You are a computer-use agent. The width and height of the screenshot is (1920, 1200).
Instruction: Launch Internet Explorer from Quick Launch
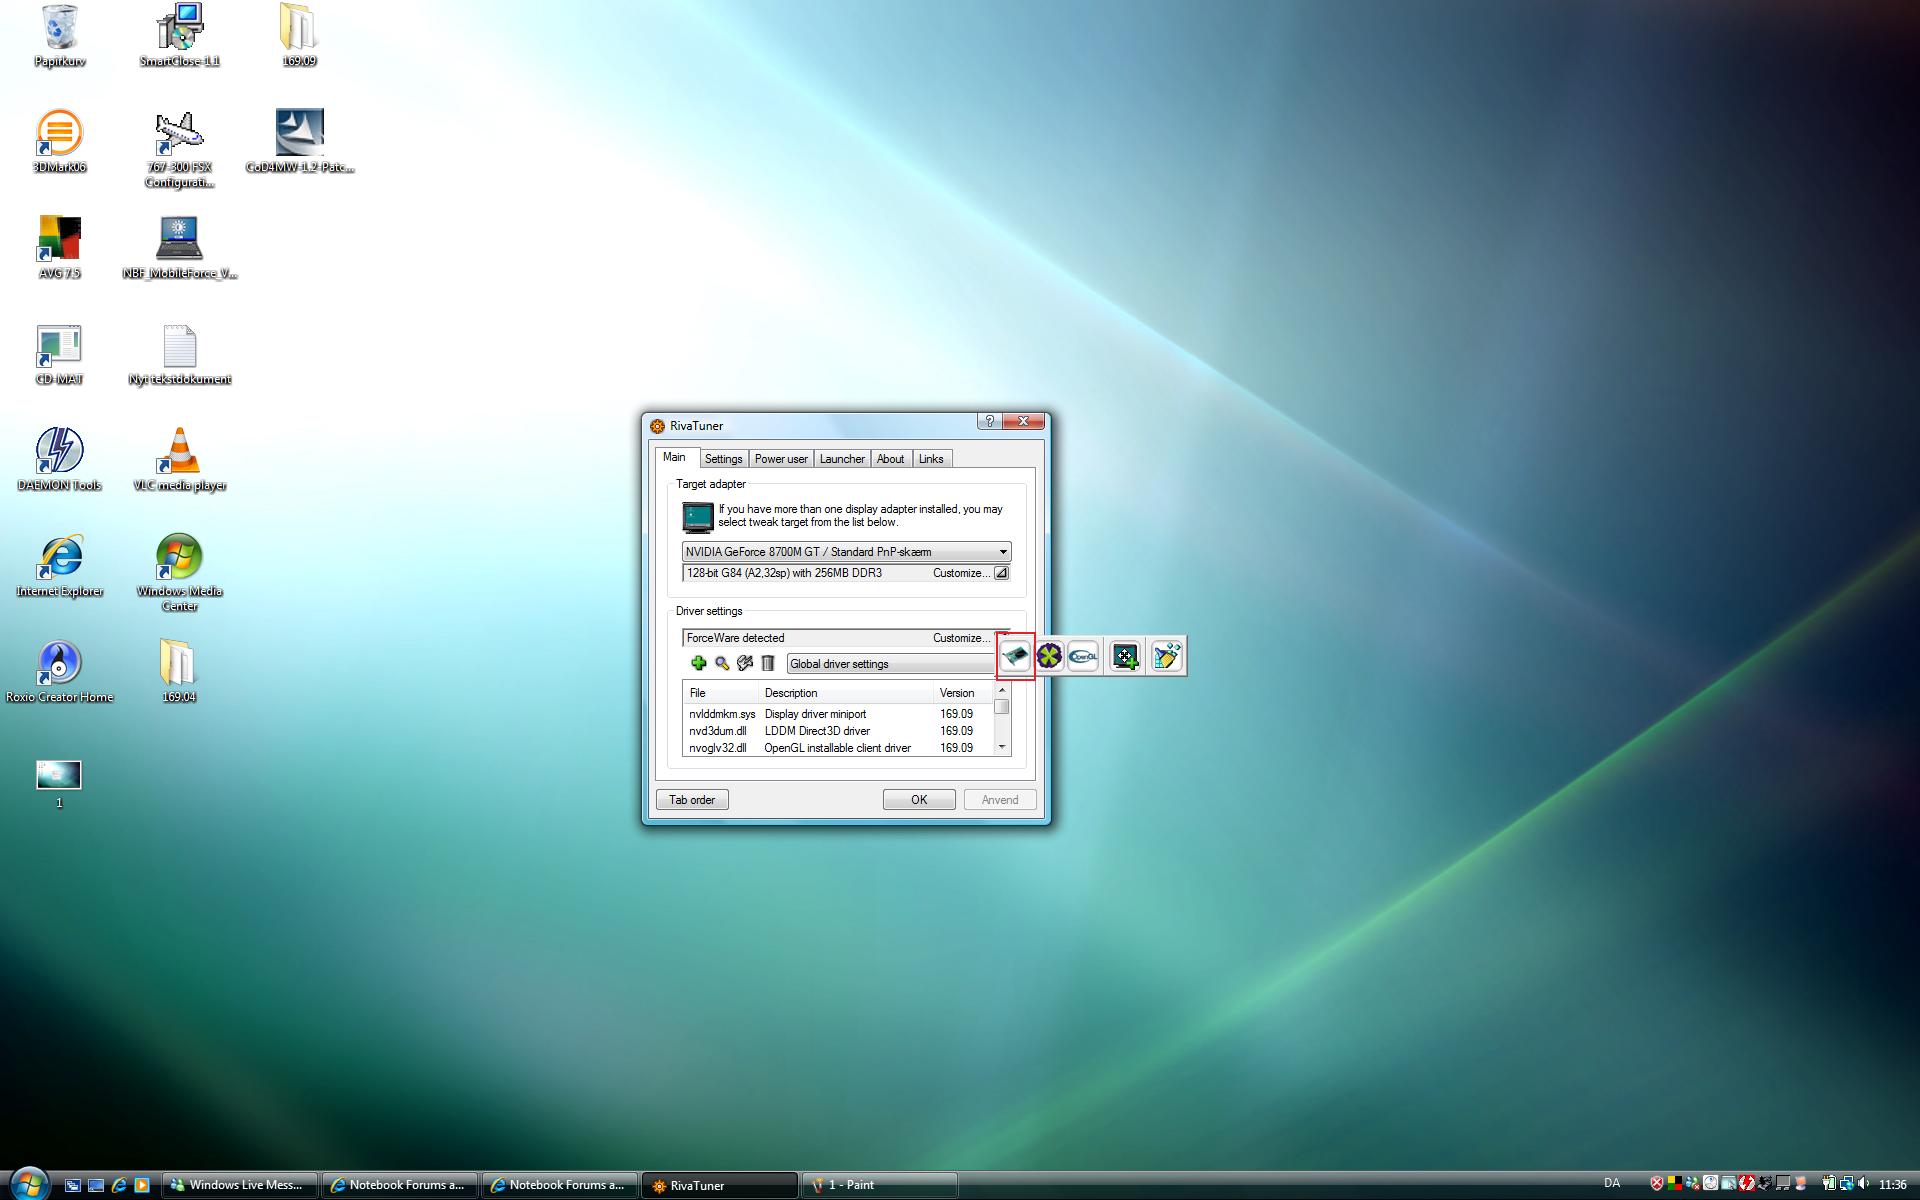click(x=119, y=1185)
